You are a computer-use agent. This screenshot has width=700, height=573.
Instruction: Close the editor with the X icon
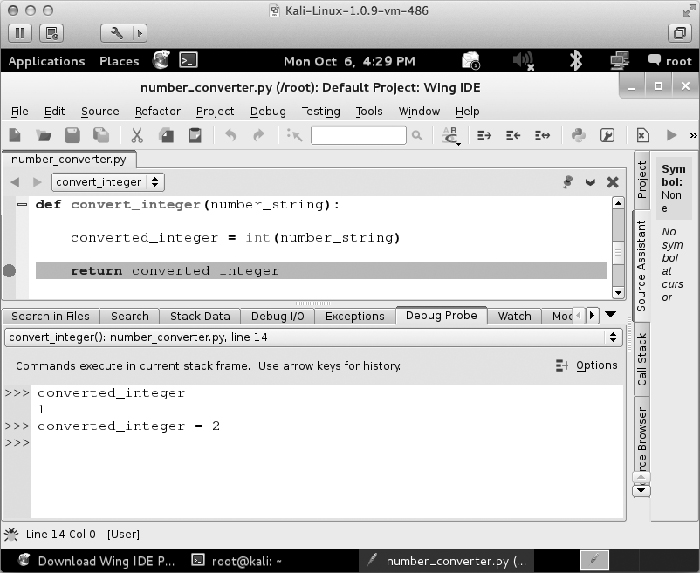(613, 182)
